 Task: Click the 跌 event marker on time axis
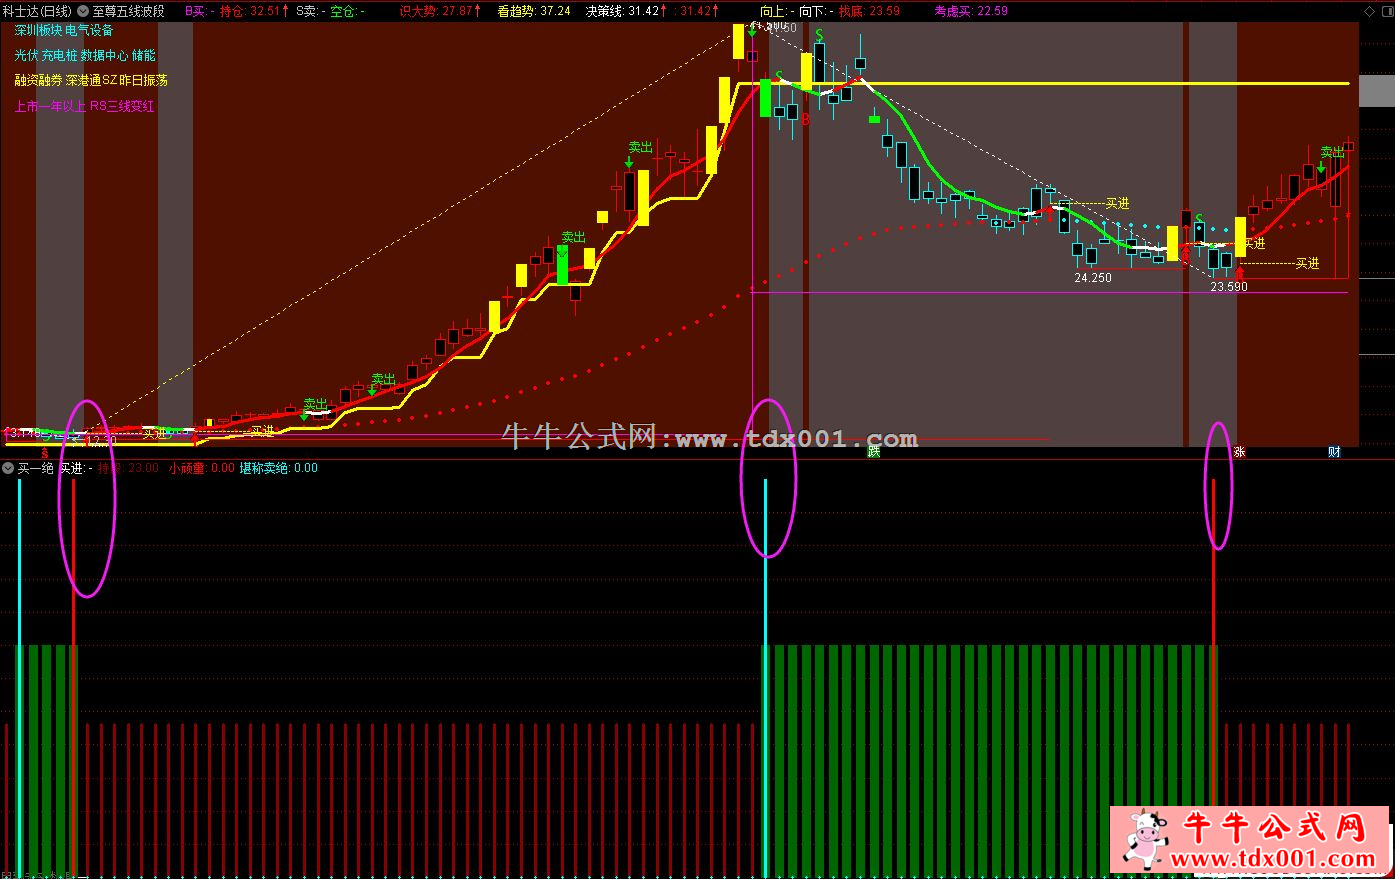pos(873,452)
